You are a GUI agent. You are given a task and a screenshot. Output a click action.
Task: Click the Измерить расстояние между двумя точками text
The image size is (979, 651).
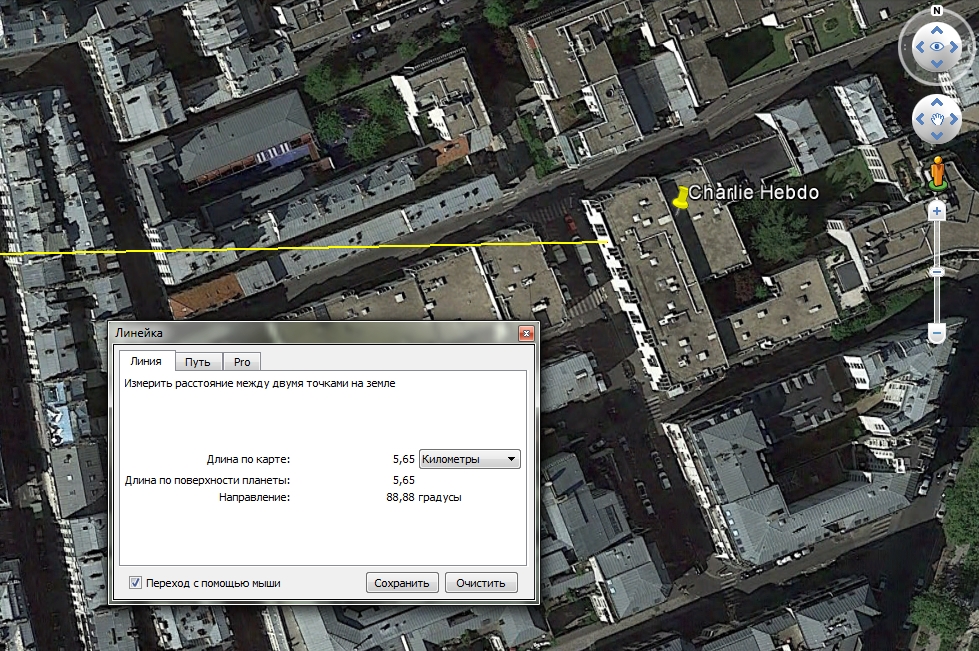coord(260,383)
